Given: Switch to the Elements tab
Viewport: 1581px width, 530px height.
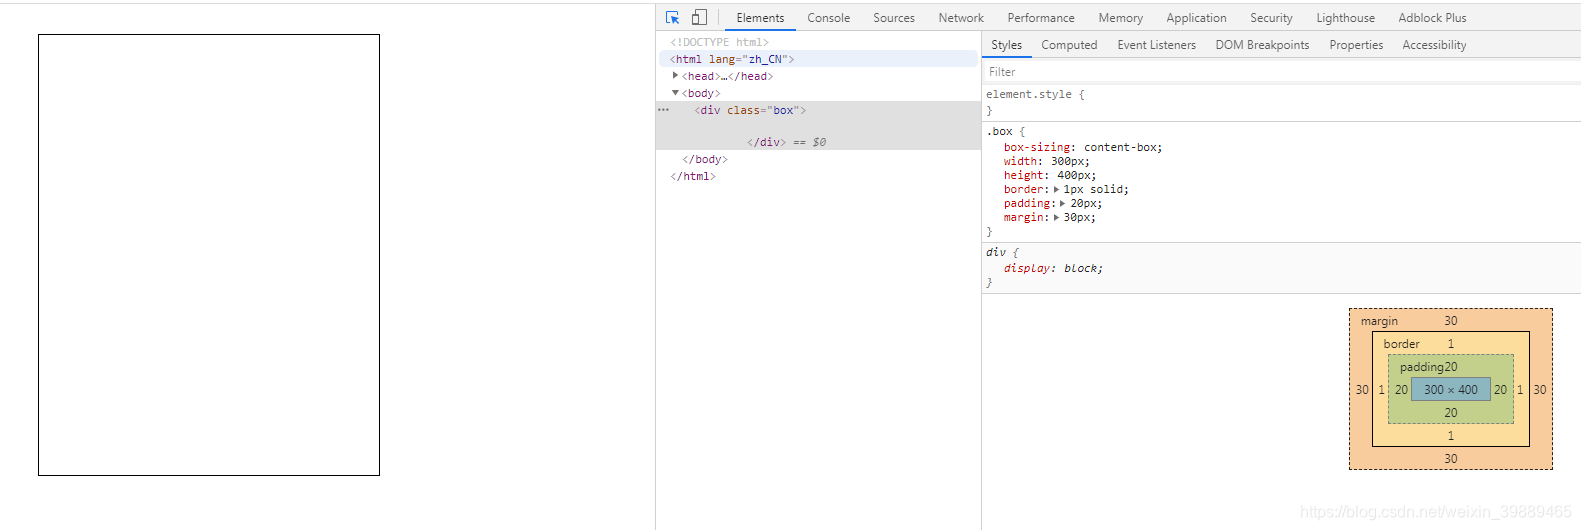Looking at the screenshot, I should point(760,18).
